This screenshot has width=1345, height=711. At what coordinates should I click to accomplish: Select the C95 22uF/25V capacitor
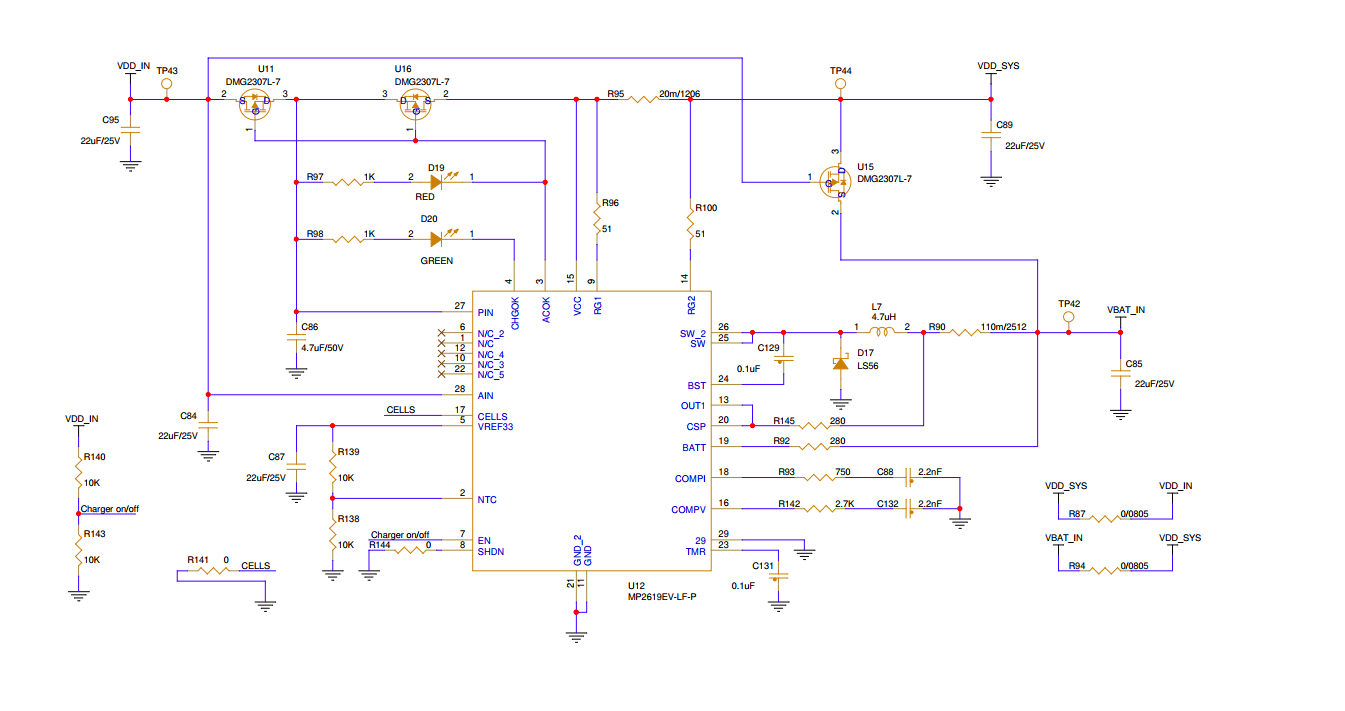click(130, 130)
